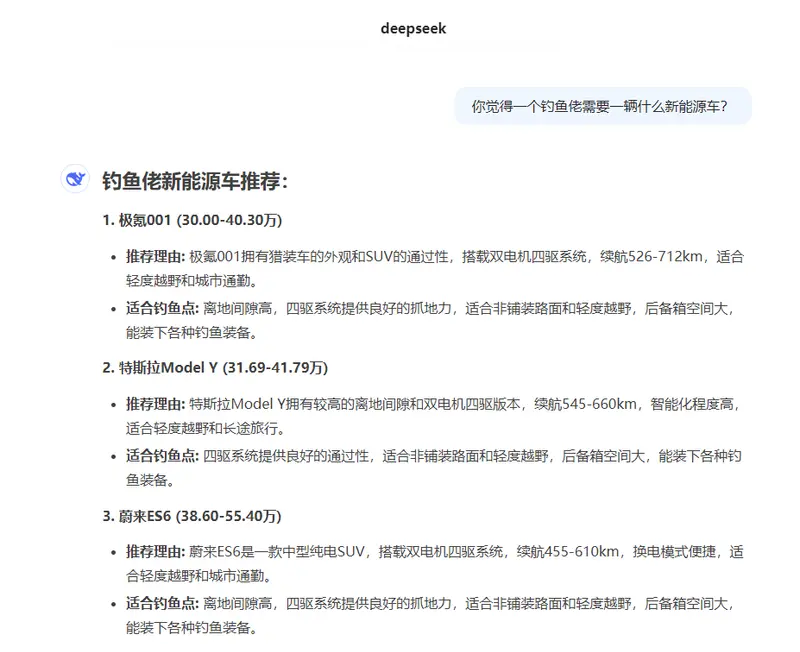This screenshot has height=652, width=800.
Task: Click the text 智能化程度高
Action: [x=692, y=405]
